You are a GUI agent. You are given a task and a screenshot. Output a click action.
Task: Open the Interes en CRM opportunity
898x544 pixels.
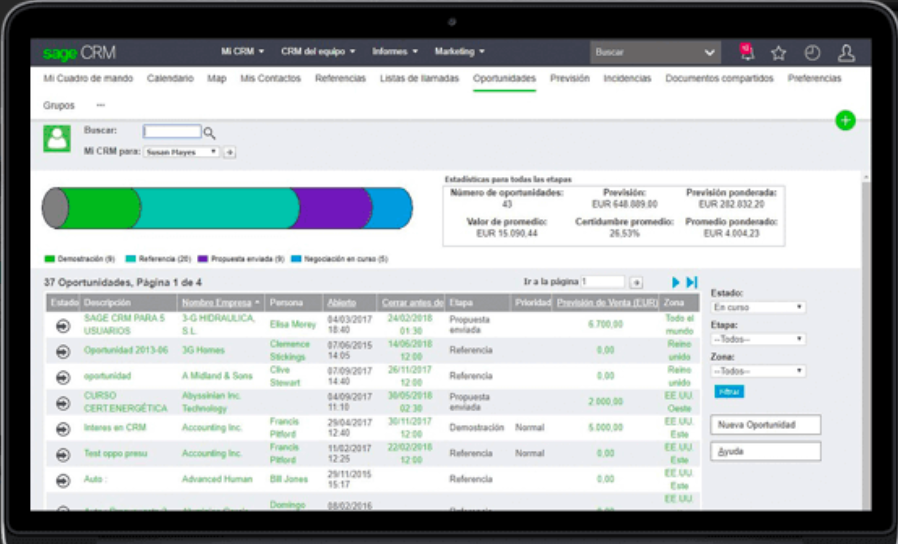click(x=115, y=428)
